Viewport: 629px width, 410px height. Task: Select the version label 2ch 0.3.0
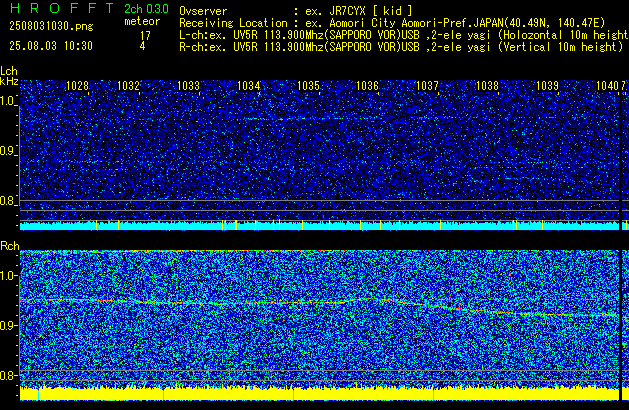click(x=146, y=9)
